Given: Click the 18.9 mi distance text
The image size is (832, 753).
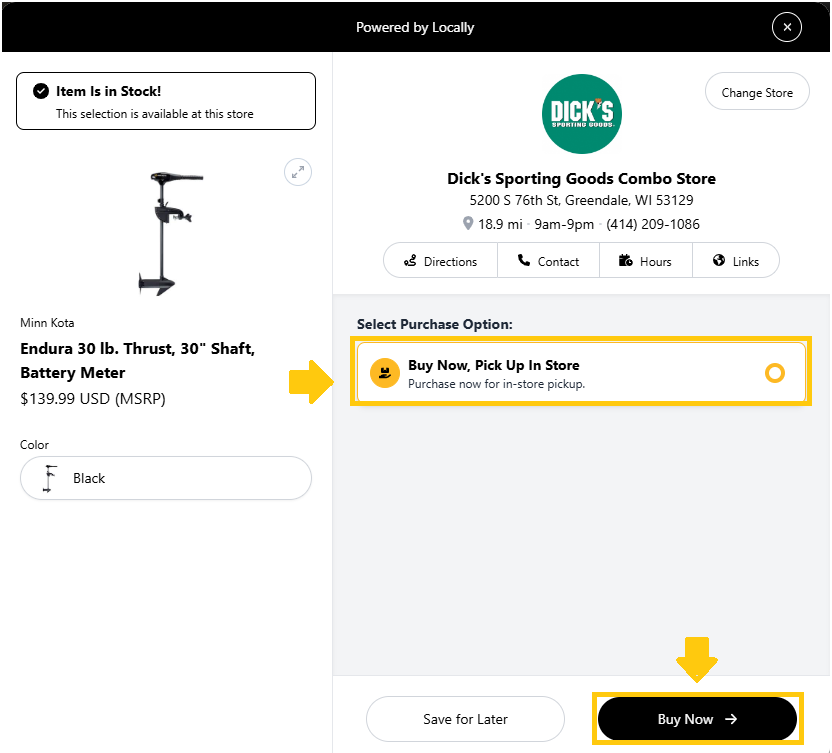Looking at the screenshot, I should coord(500,224).
